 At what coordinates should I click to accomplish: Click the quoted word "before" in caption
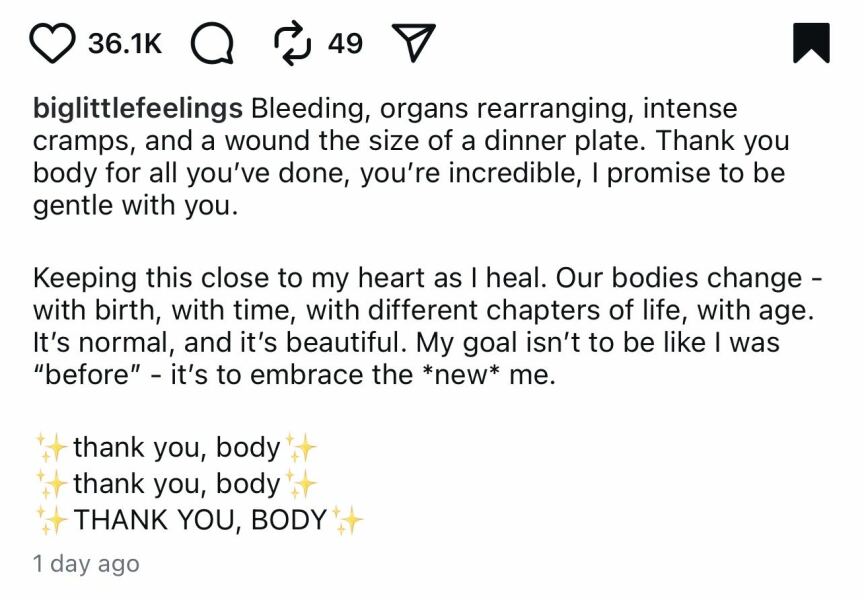coord(79,373)
